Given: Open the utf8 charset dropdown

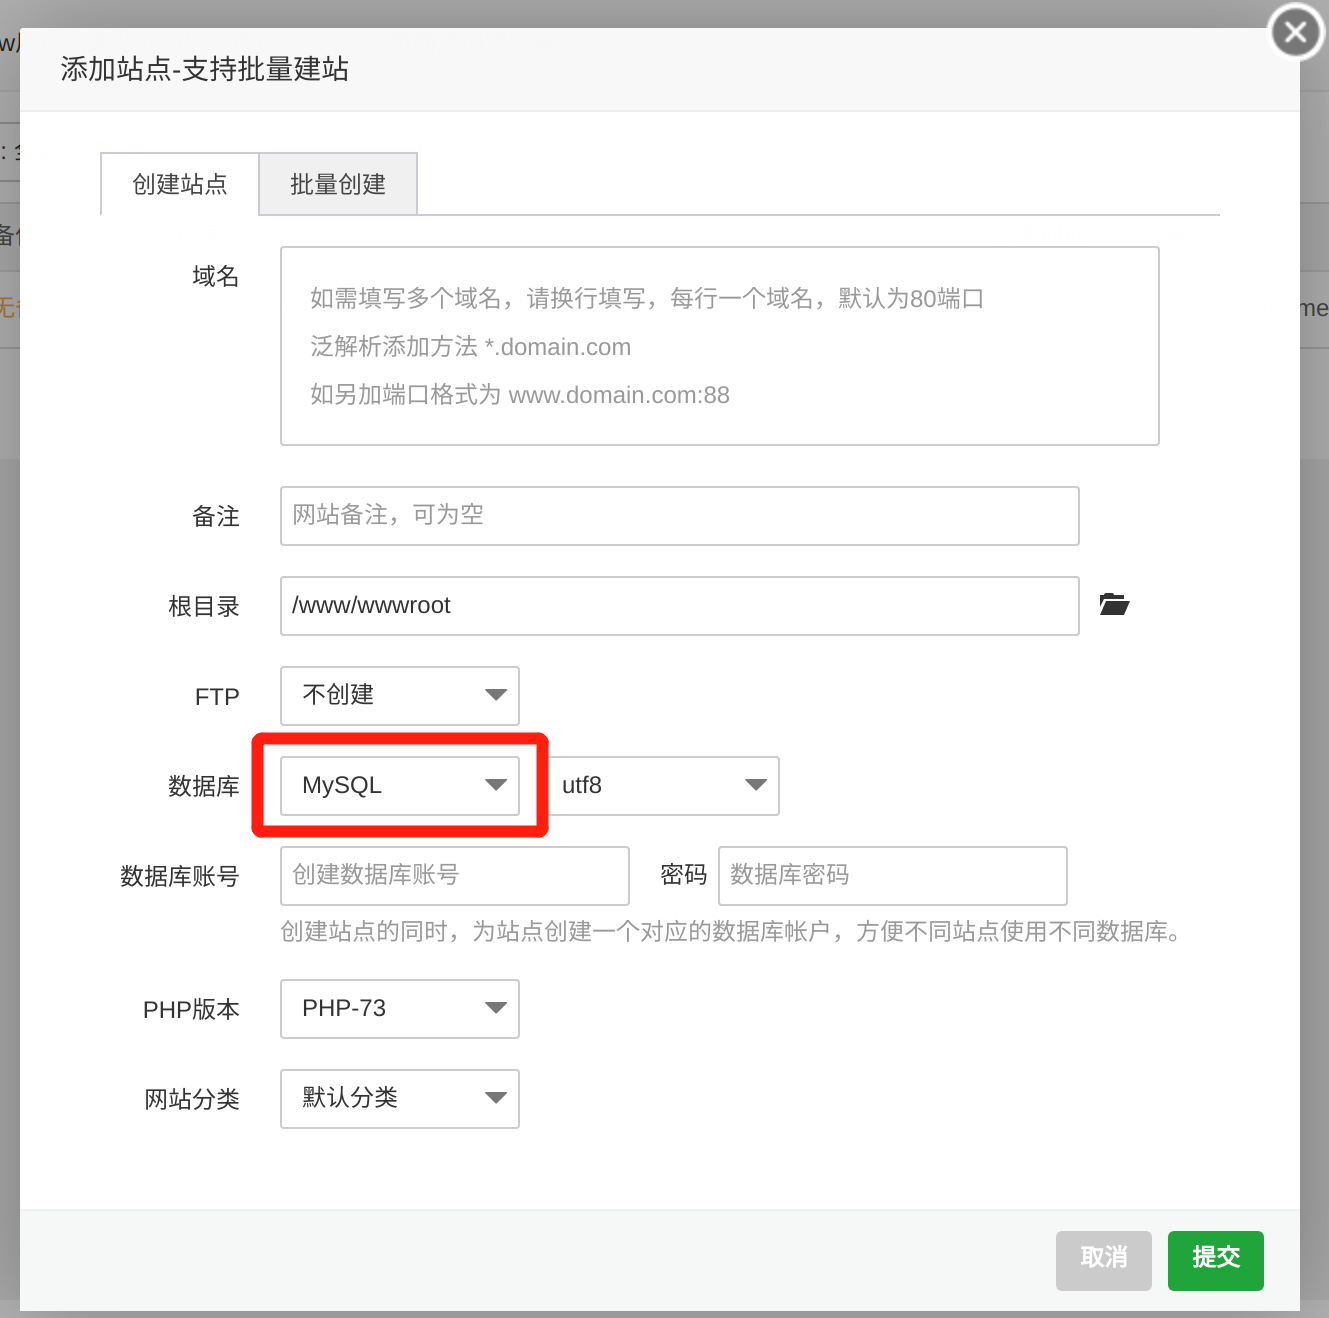Looking at the screenshot, I should pyautogui.click(x=664, y=786).
